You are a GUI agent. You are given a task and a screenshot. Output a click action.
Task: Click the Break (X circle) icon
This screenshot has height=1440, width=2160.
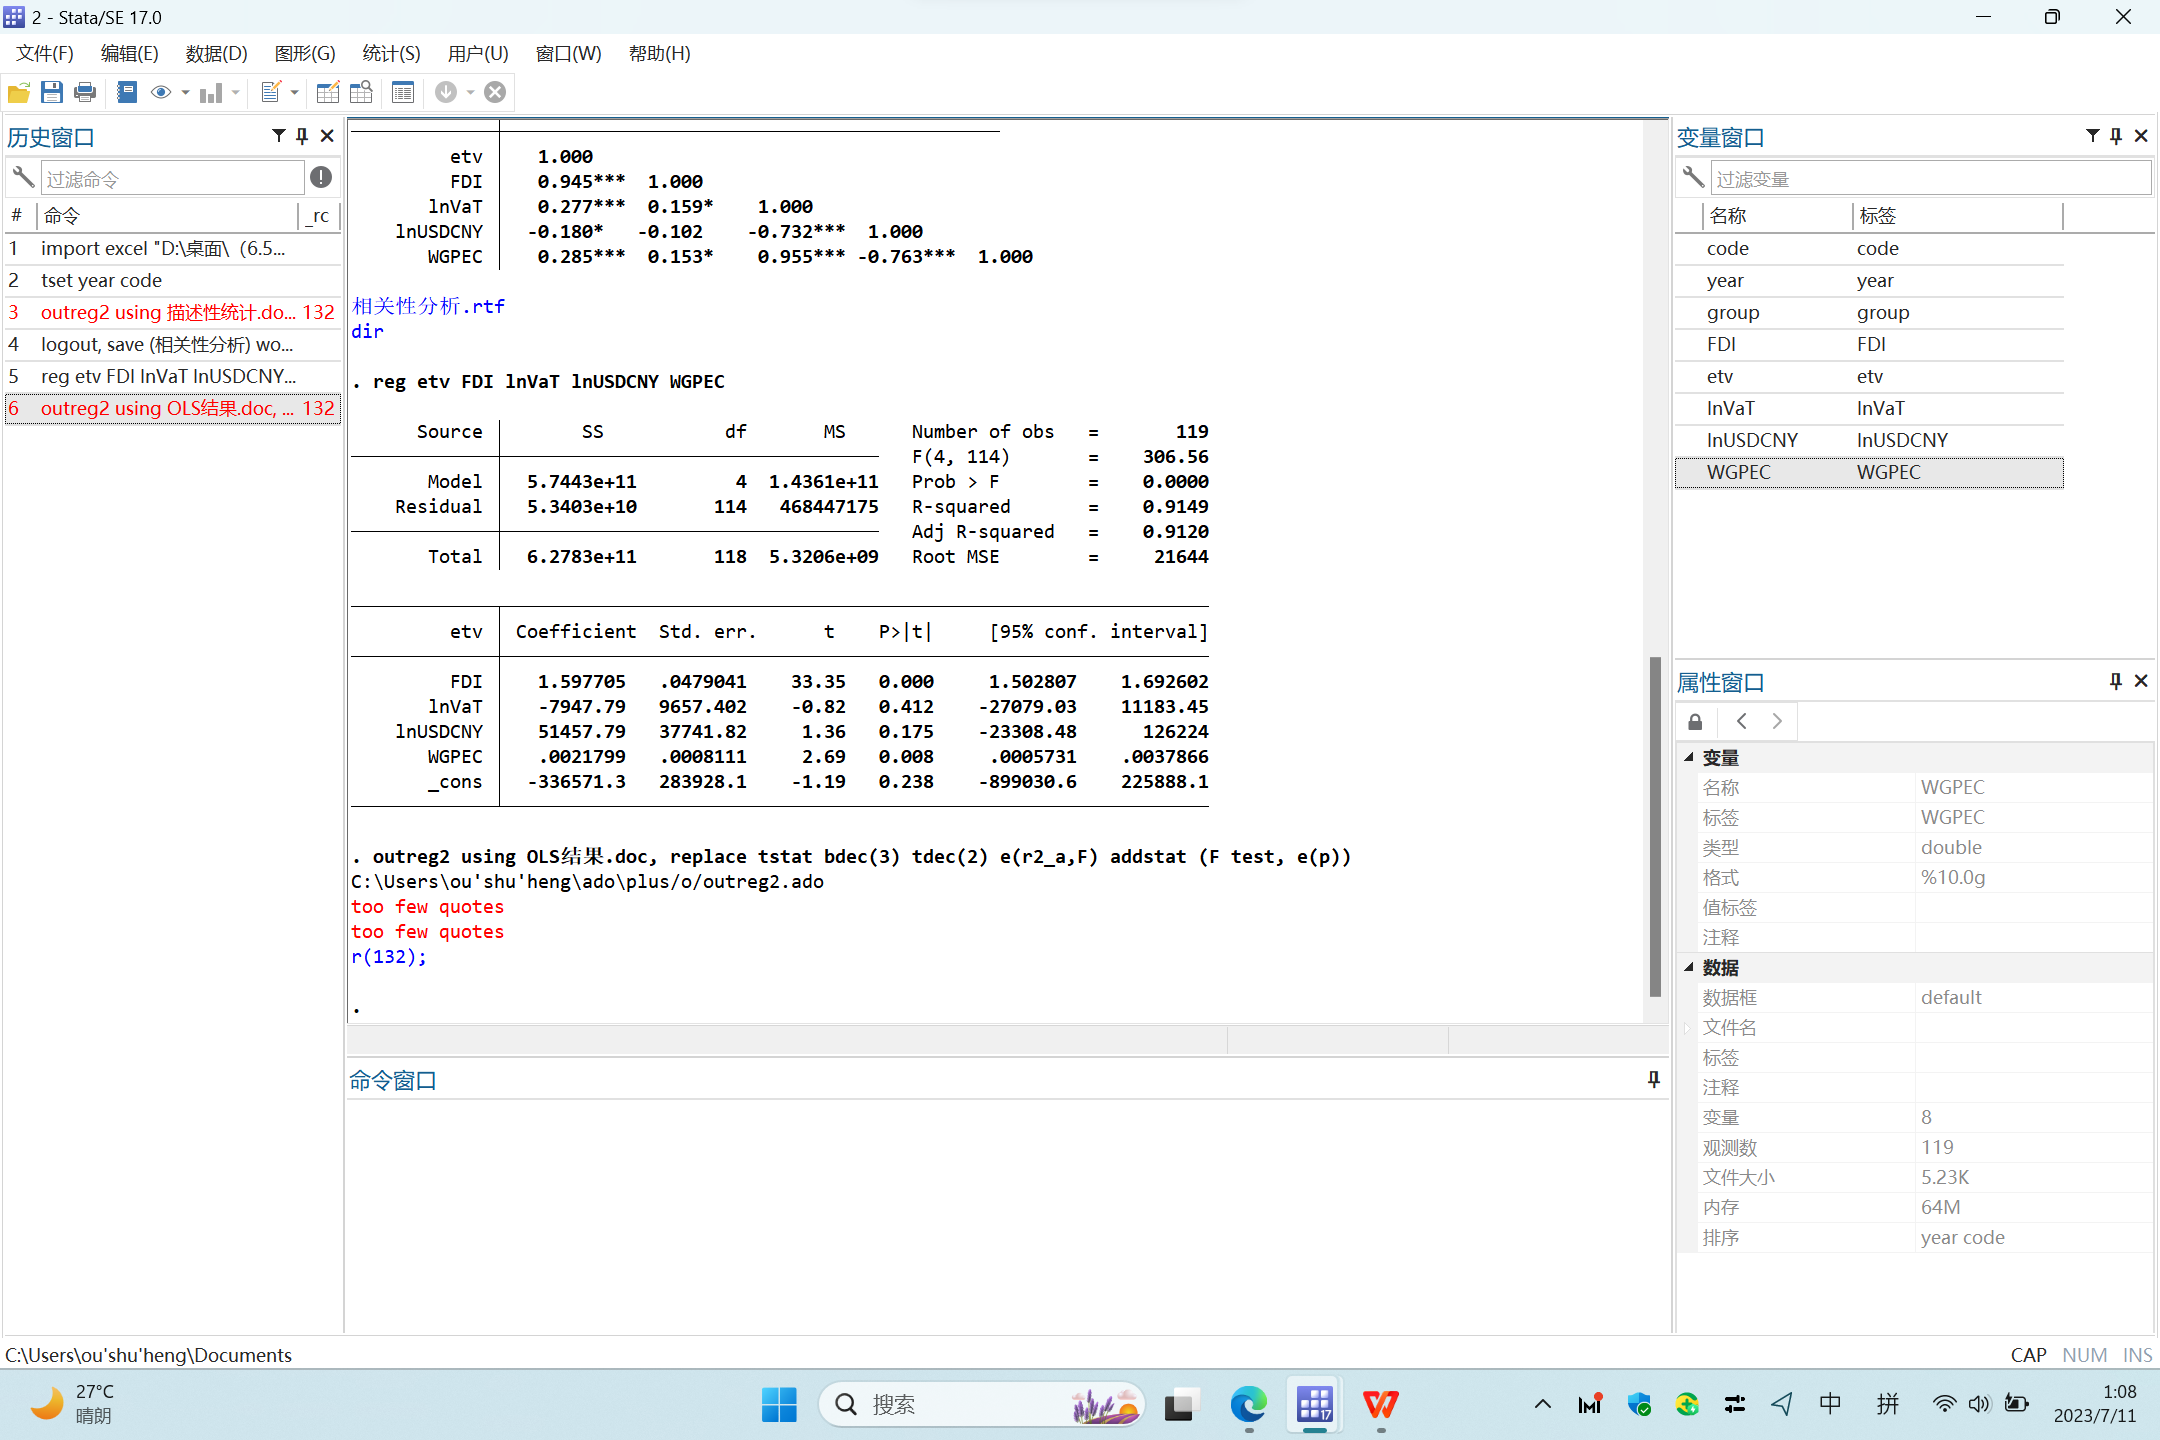(x=495, y=93)
